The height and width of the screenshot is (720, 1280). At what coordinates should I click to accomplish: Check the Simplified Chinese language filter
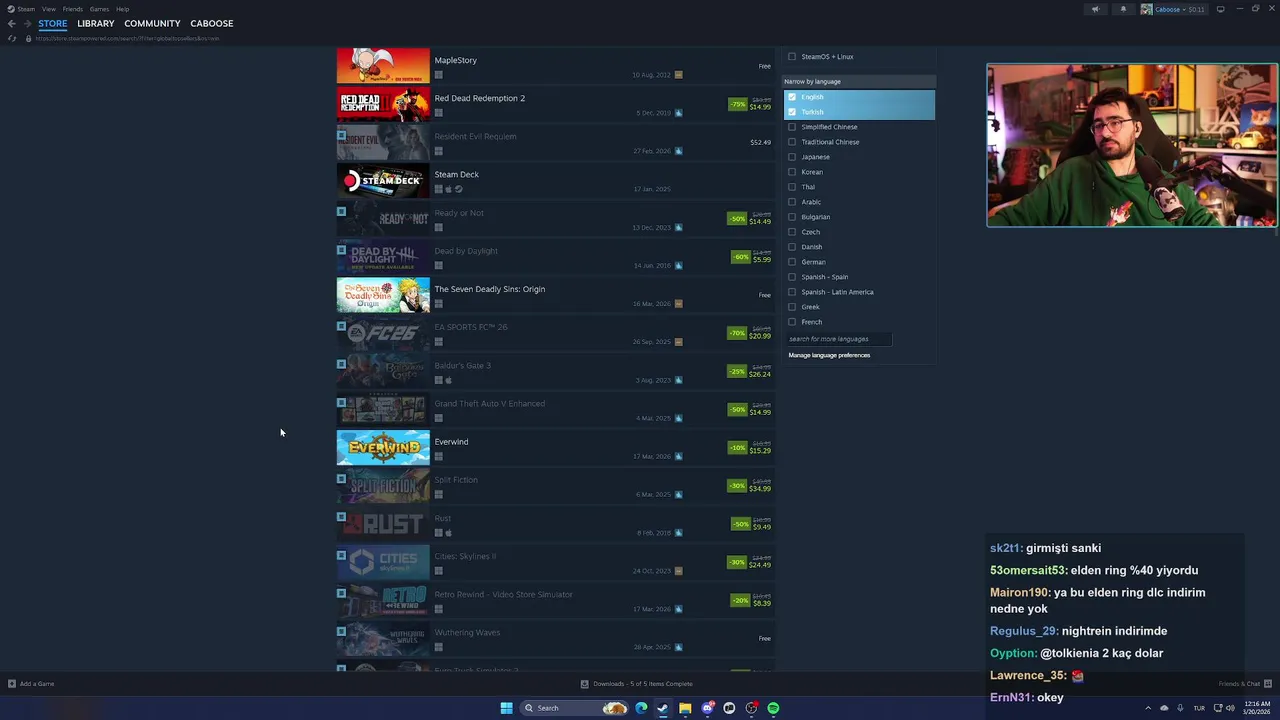(x=792, y=127)
